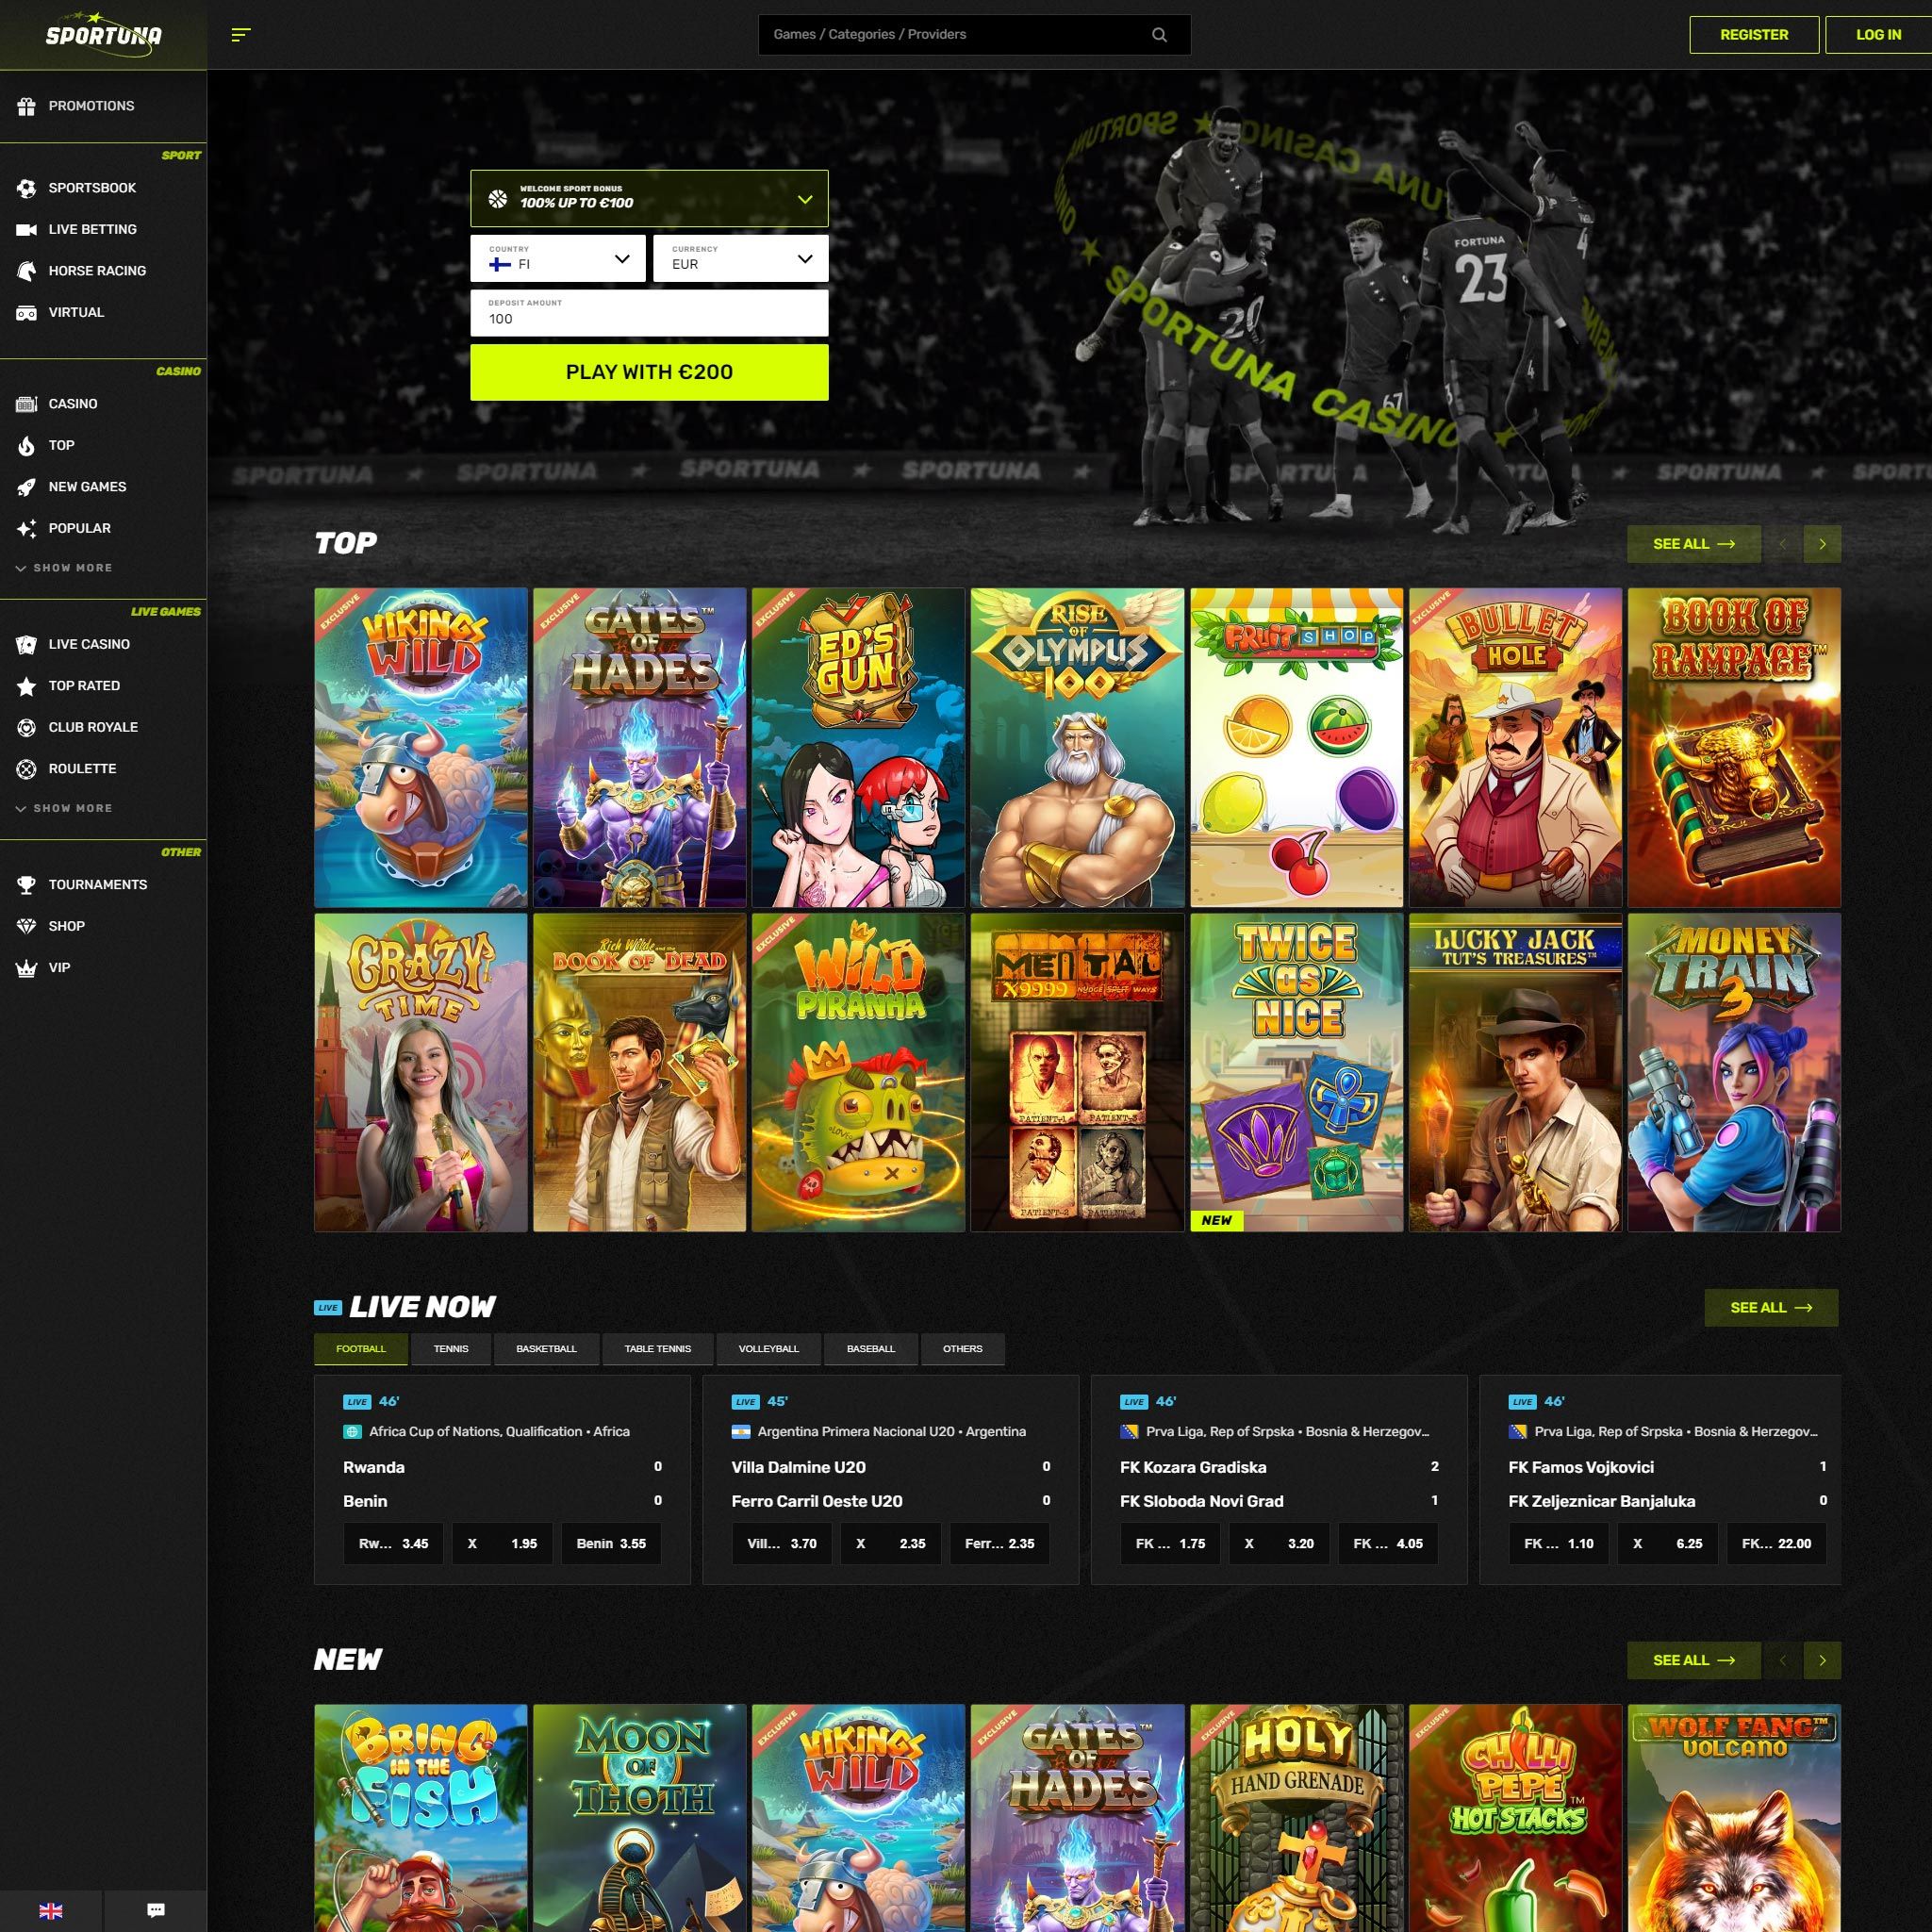
Task: Expand Show More under Casino section
Action: (65, 568)
